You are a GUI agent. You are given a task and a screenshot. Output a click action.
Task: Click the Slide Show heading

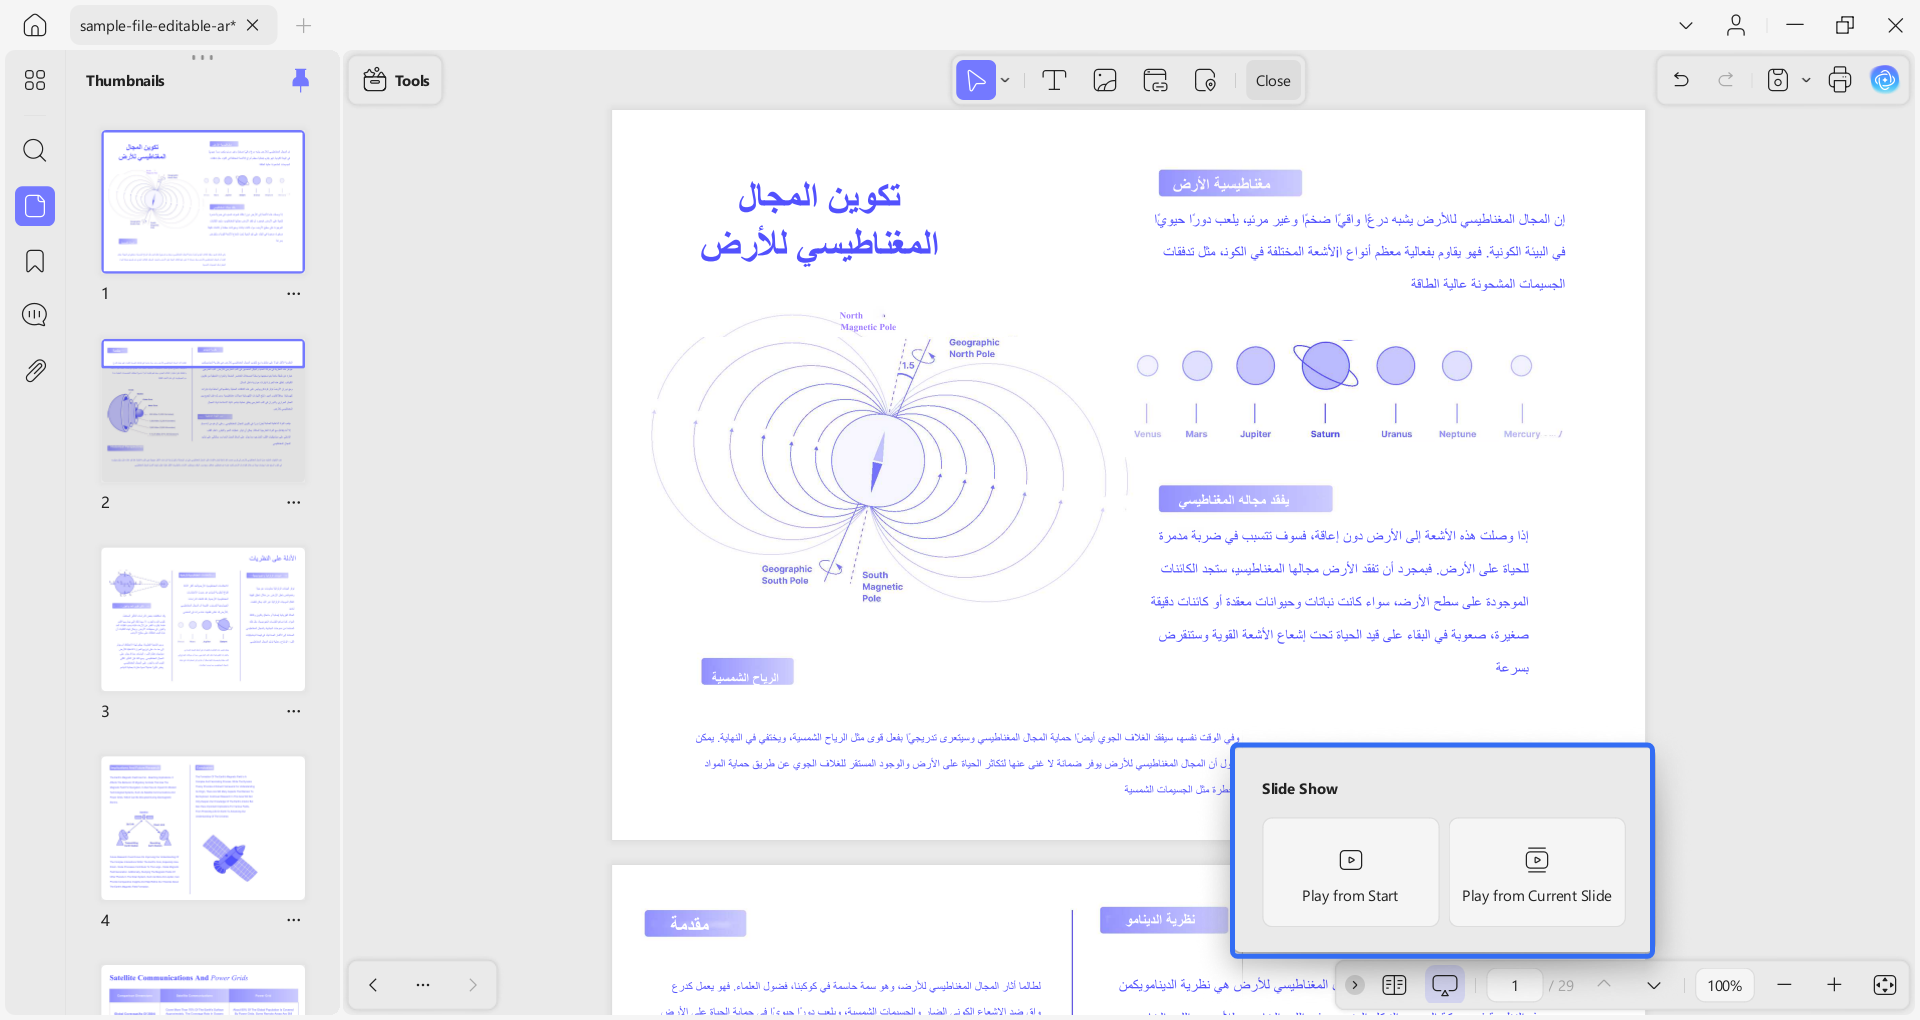[x=1299, y=789]
